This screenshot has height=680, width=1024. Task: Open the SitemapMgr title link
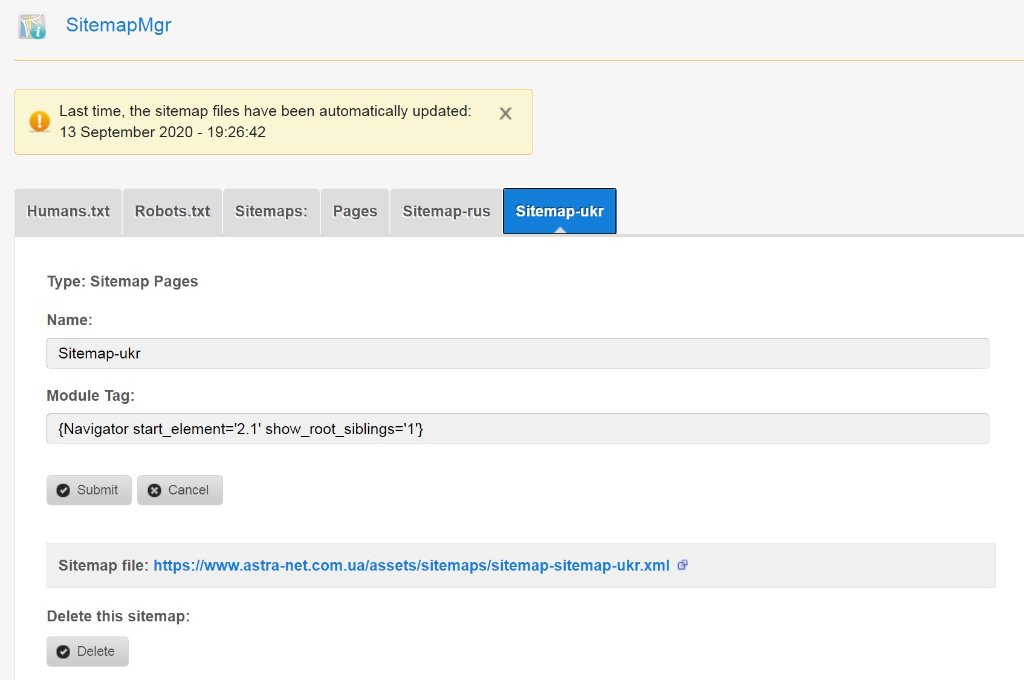point(118,26)
